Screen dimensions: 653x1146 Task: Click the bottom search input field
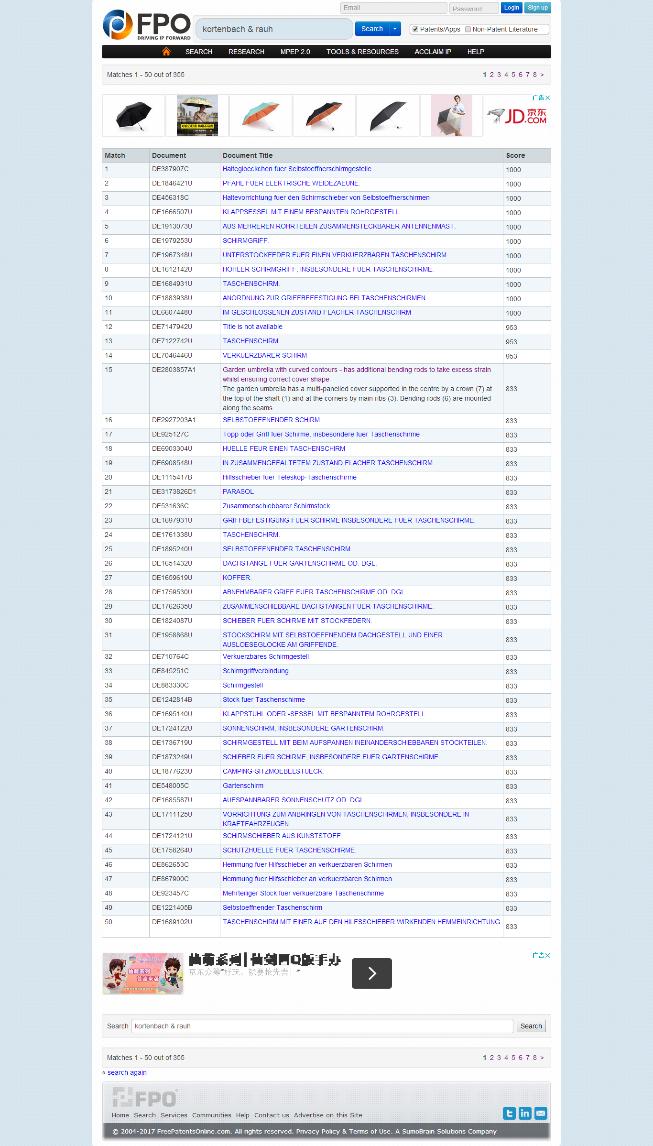(322, 1026)
